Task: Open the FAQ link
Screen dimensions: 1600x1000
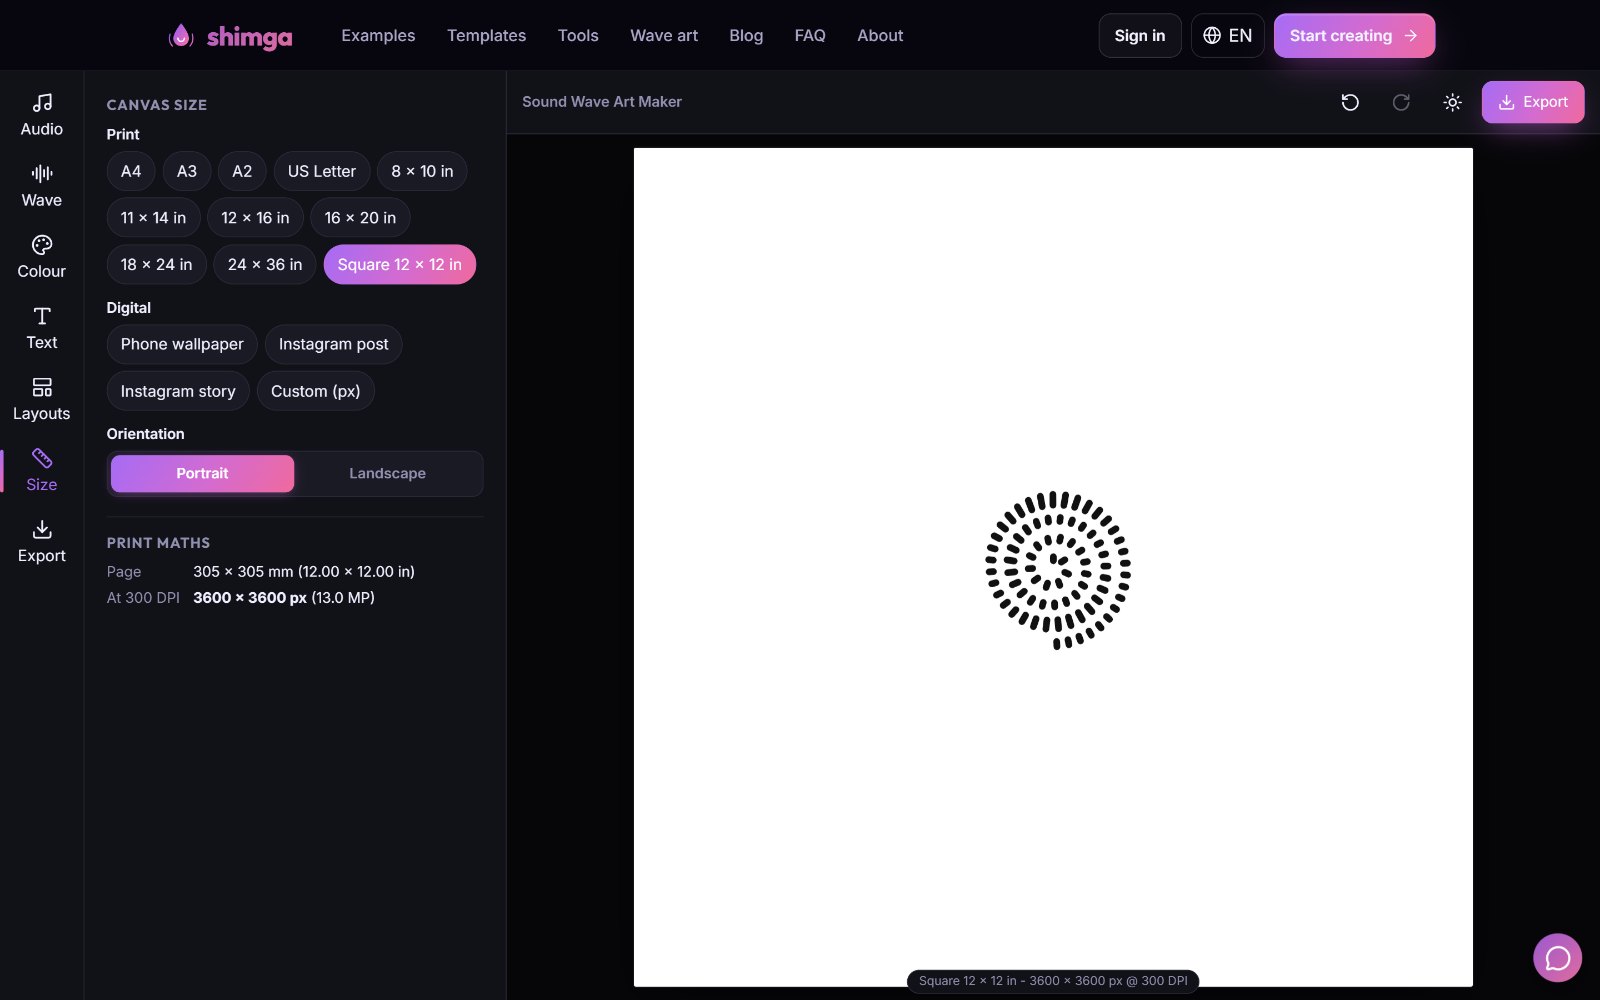Action: coord(810,36)
